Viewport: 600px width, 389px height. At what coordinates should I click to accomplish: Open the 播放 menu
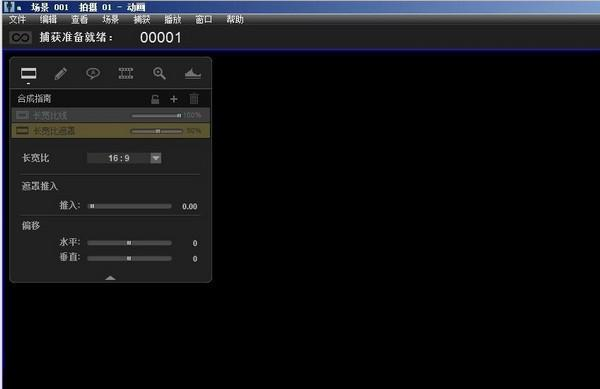coord(173,20)
